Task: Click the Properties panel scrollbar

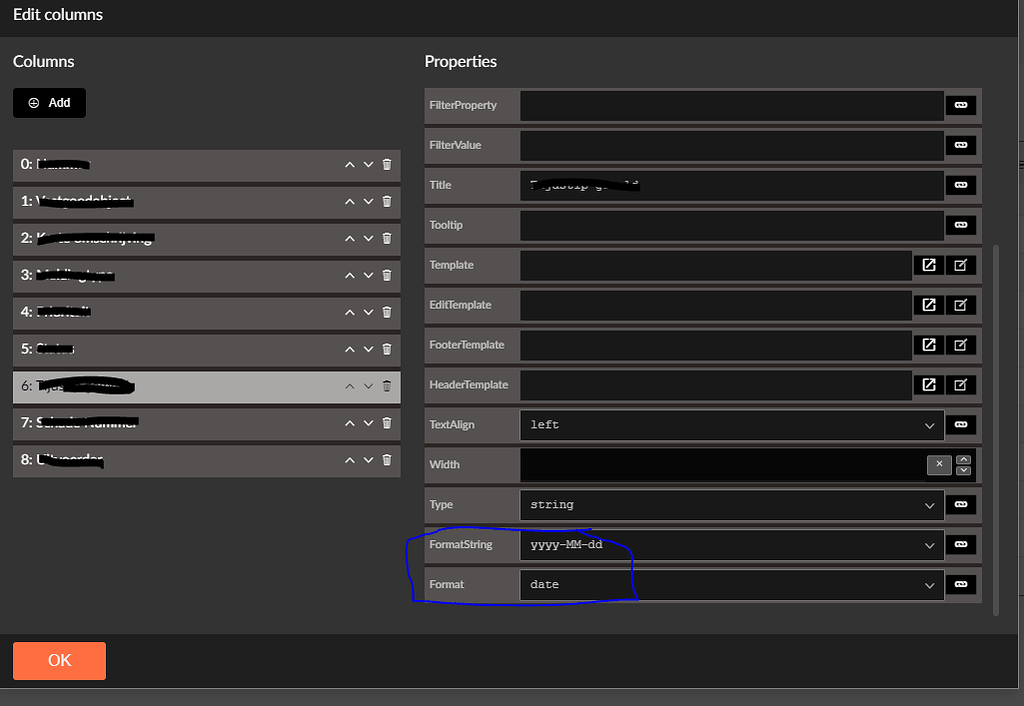Action: pos(995,430)
